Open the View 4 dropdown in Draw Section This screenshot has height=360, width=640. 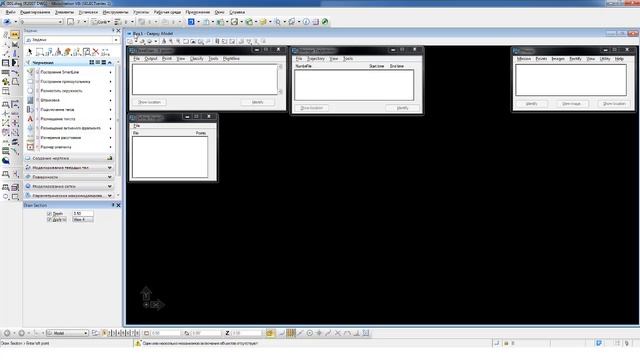point(82,219)
